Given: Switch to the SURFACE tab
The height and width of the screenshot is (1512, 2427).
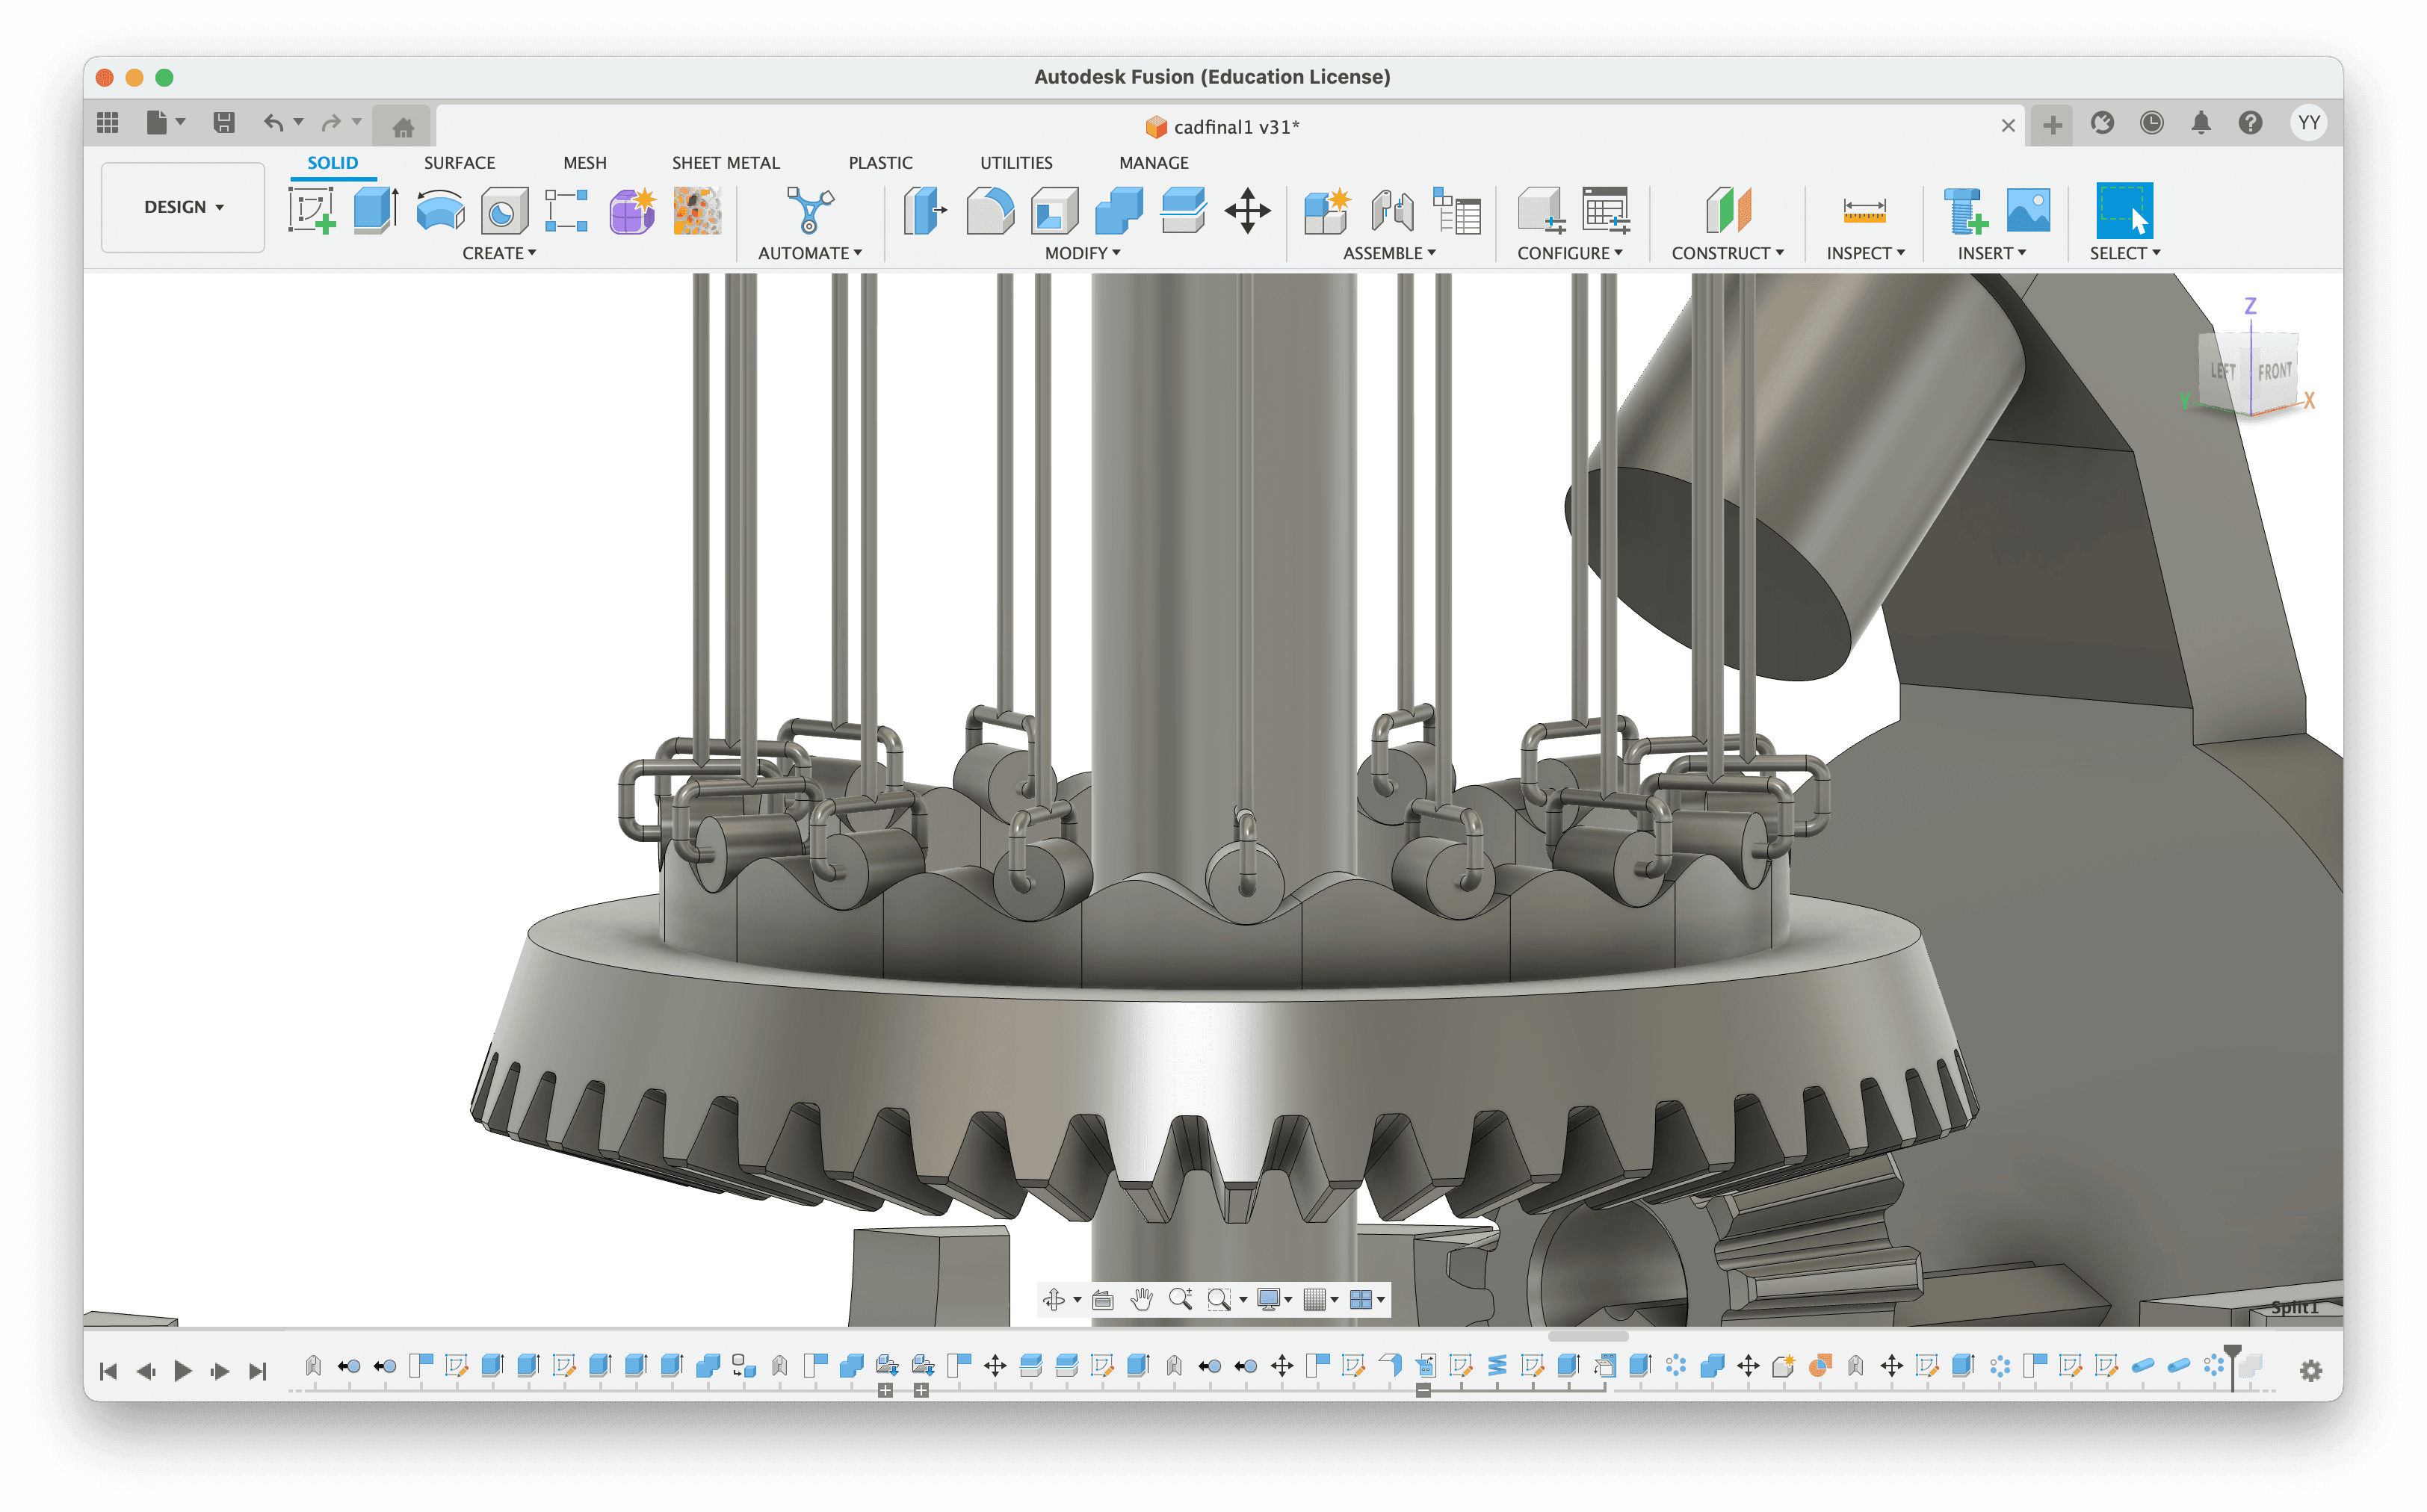Looking at the screenshot, I should click(x=459, y=162).
